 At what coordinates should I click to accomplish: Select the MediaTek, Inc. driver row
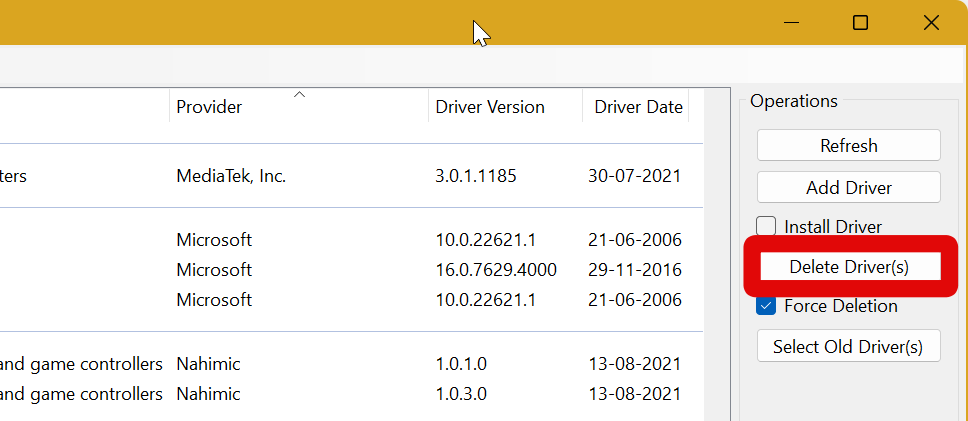pos(231,176)
